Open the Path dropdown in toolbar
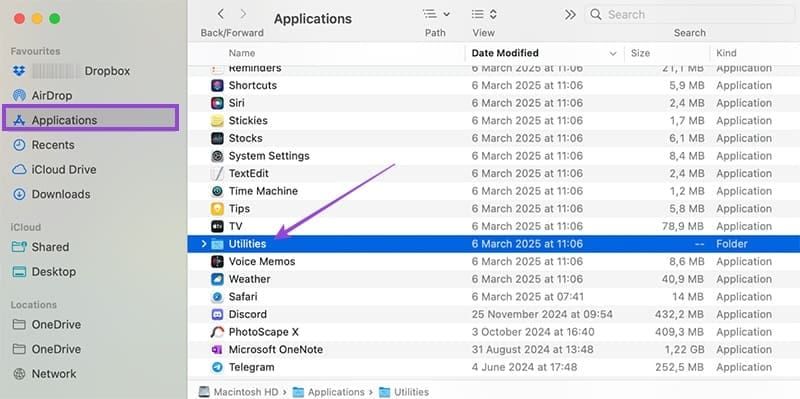 coord(436,14)
